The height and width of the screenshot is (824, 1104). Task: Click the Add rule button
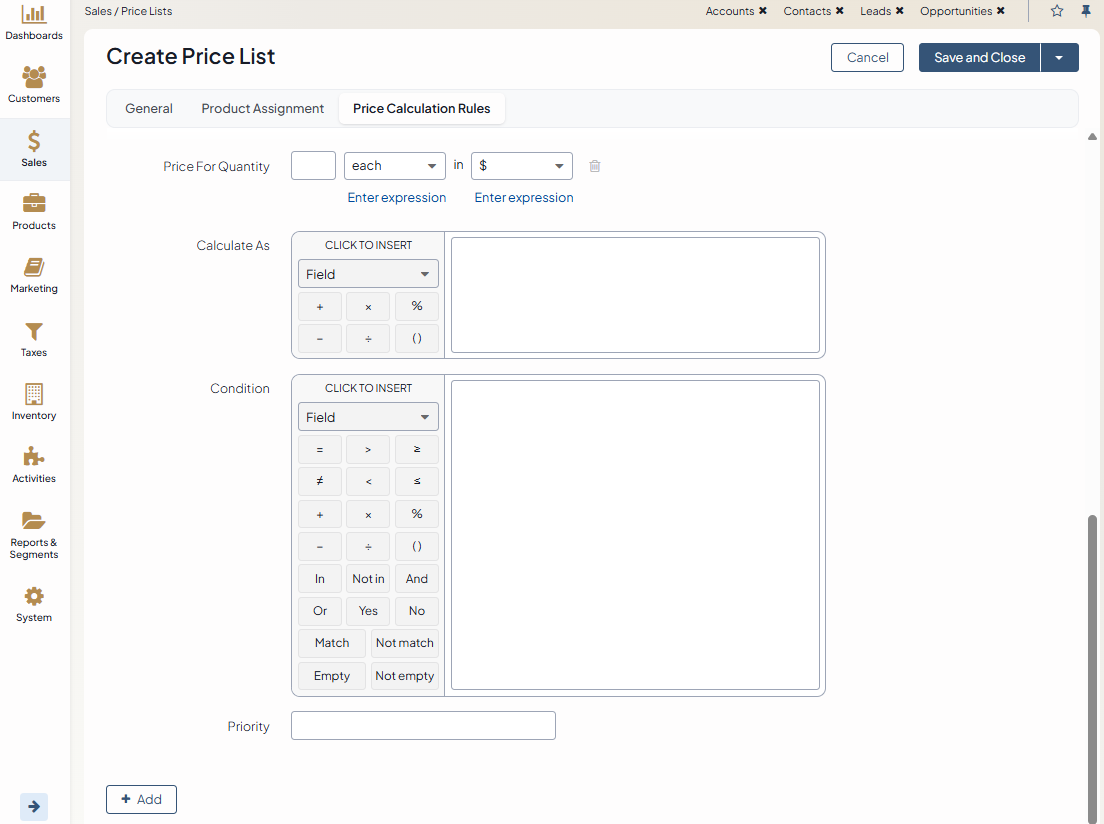click(x=141, y=799)
